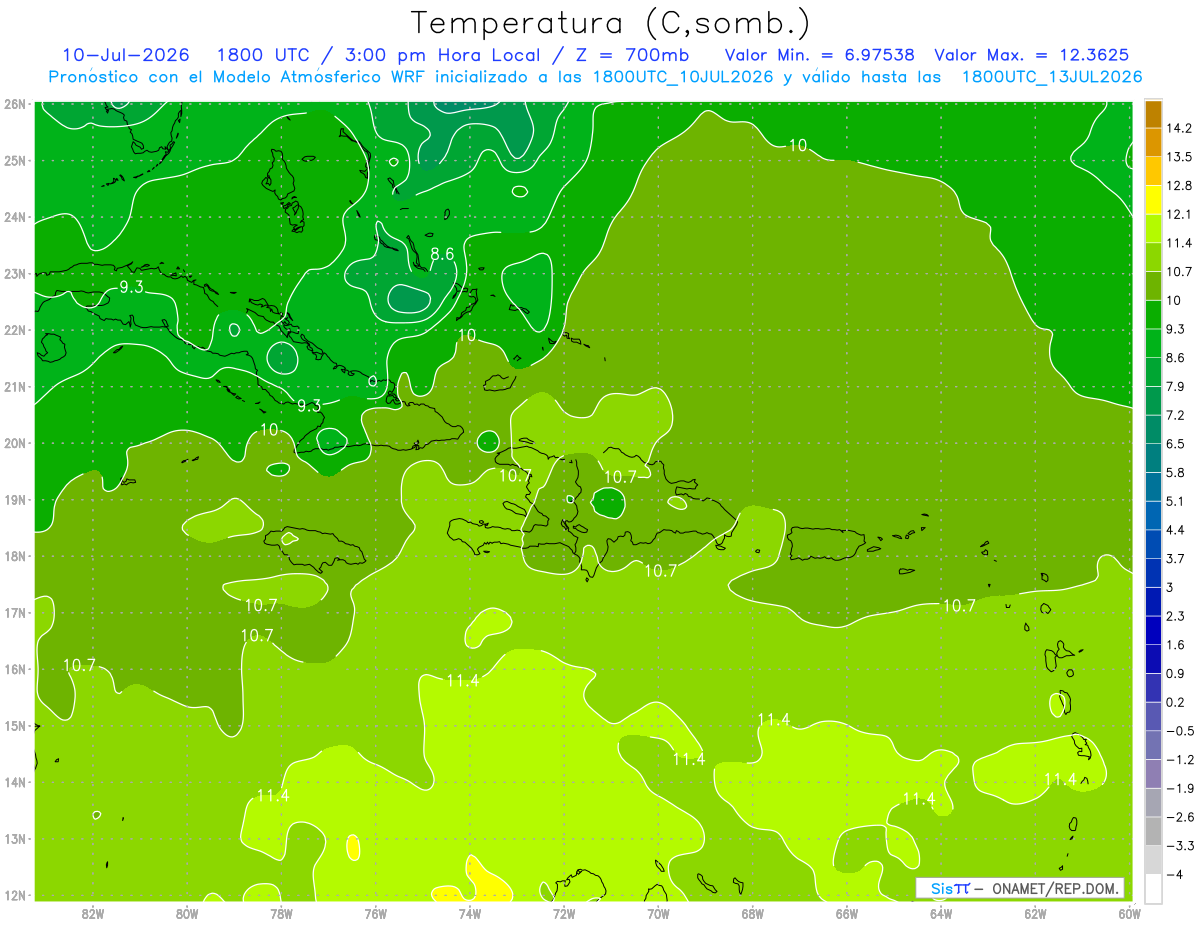Click the 78W longitude axis label
This screenshot has height=927, width=1200.
pyautogui.click(x=281, y=912)
